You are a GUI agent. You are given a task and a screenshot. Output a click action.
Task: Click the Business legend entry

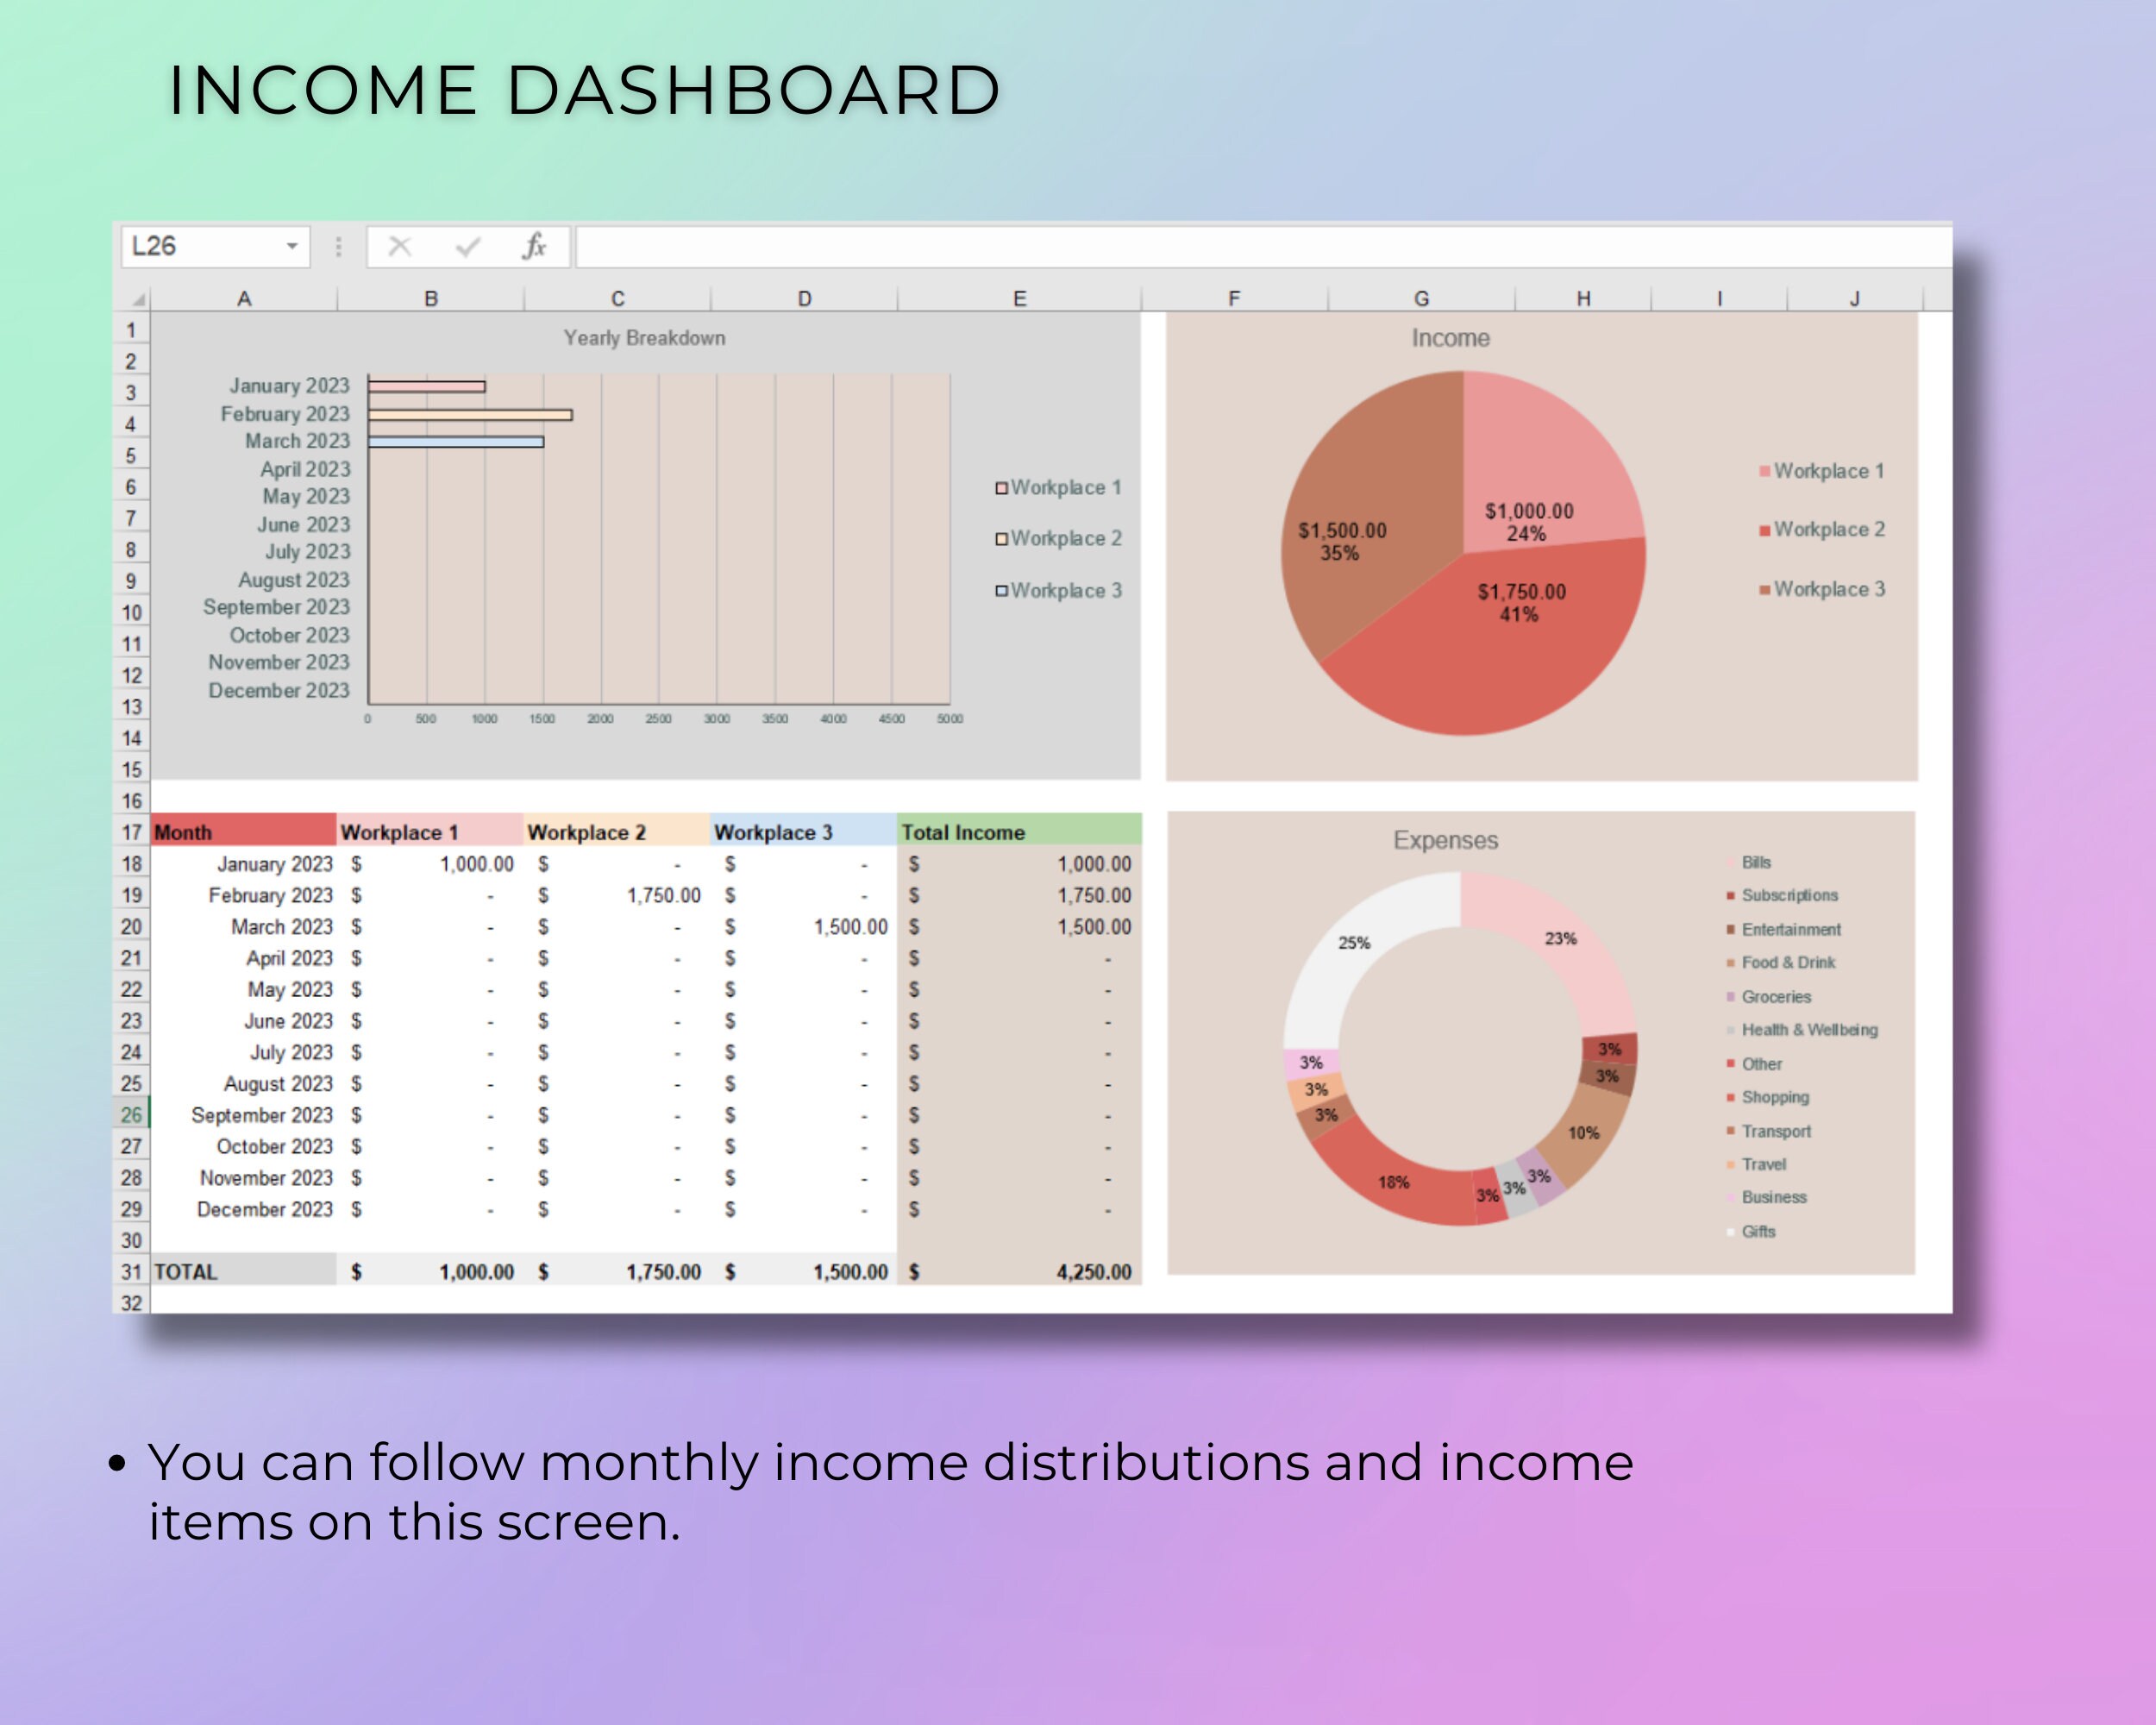[x=1767, y=1197]
